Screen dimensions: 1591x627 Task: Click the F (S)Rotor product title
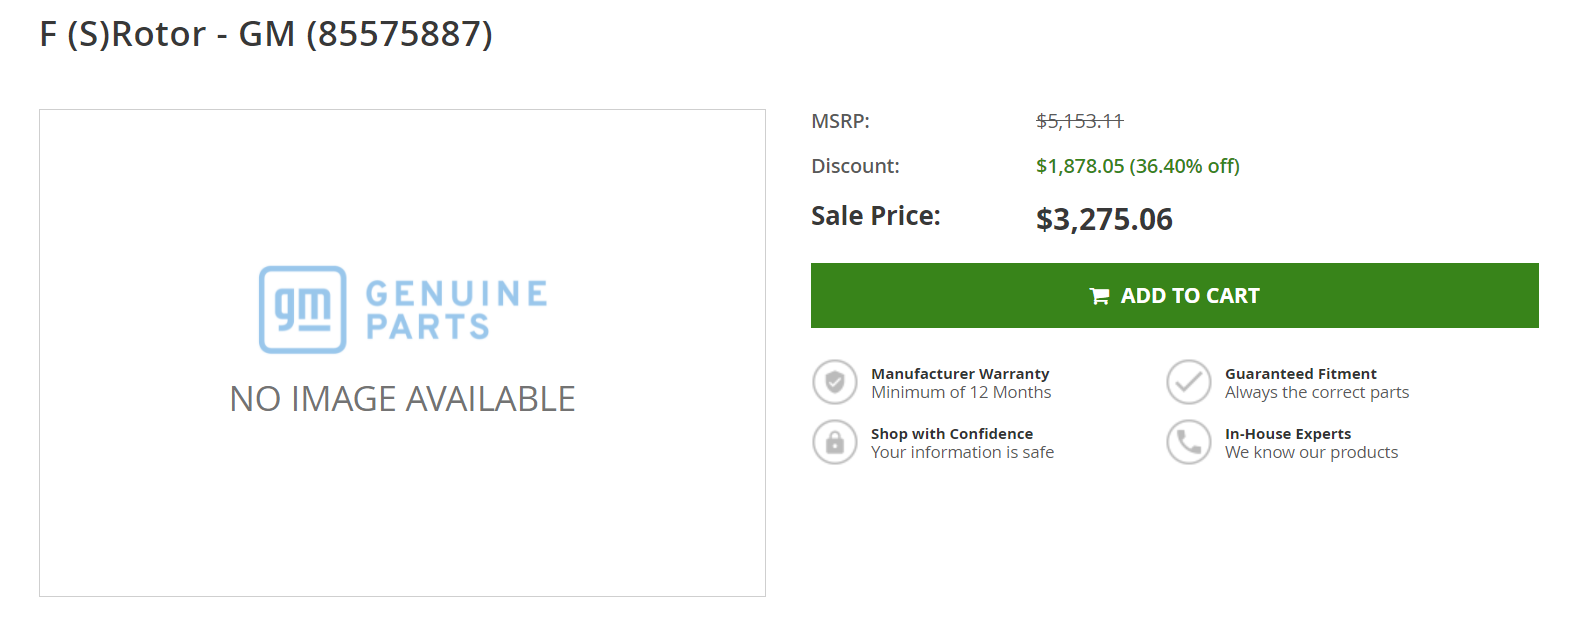[x=266, y=34]
